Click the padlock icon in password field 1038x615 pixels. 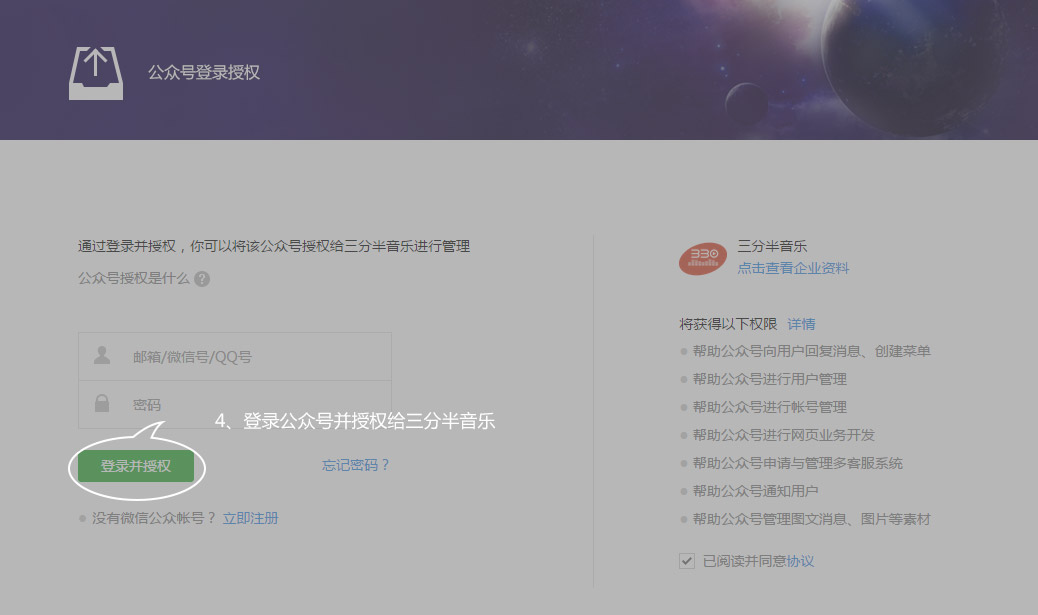point(102,403)
